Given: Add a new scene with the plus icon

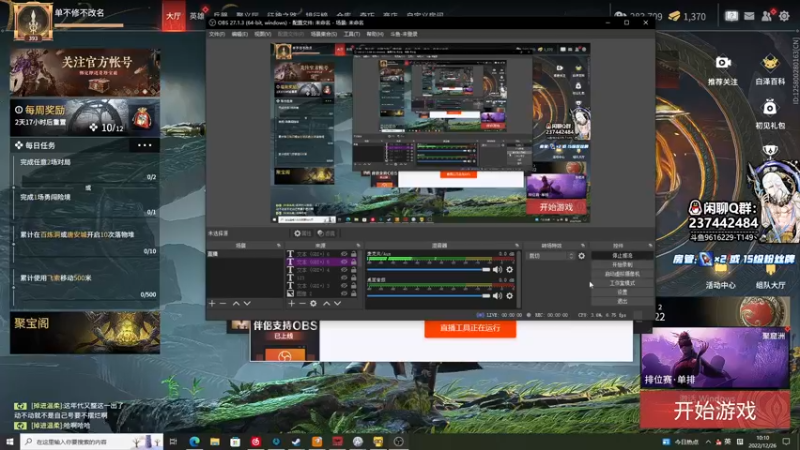Looking at the screenshot, I should click(x=212, y=304).
